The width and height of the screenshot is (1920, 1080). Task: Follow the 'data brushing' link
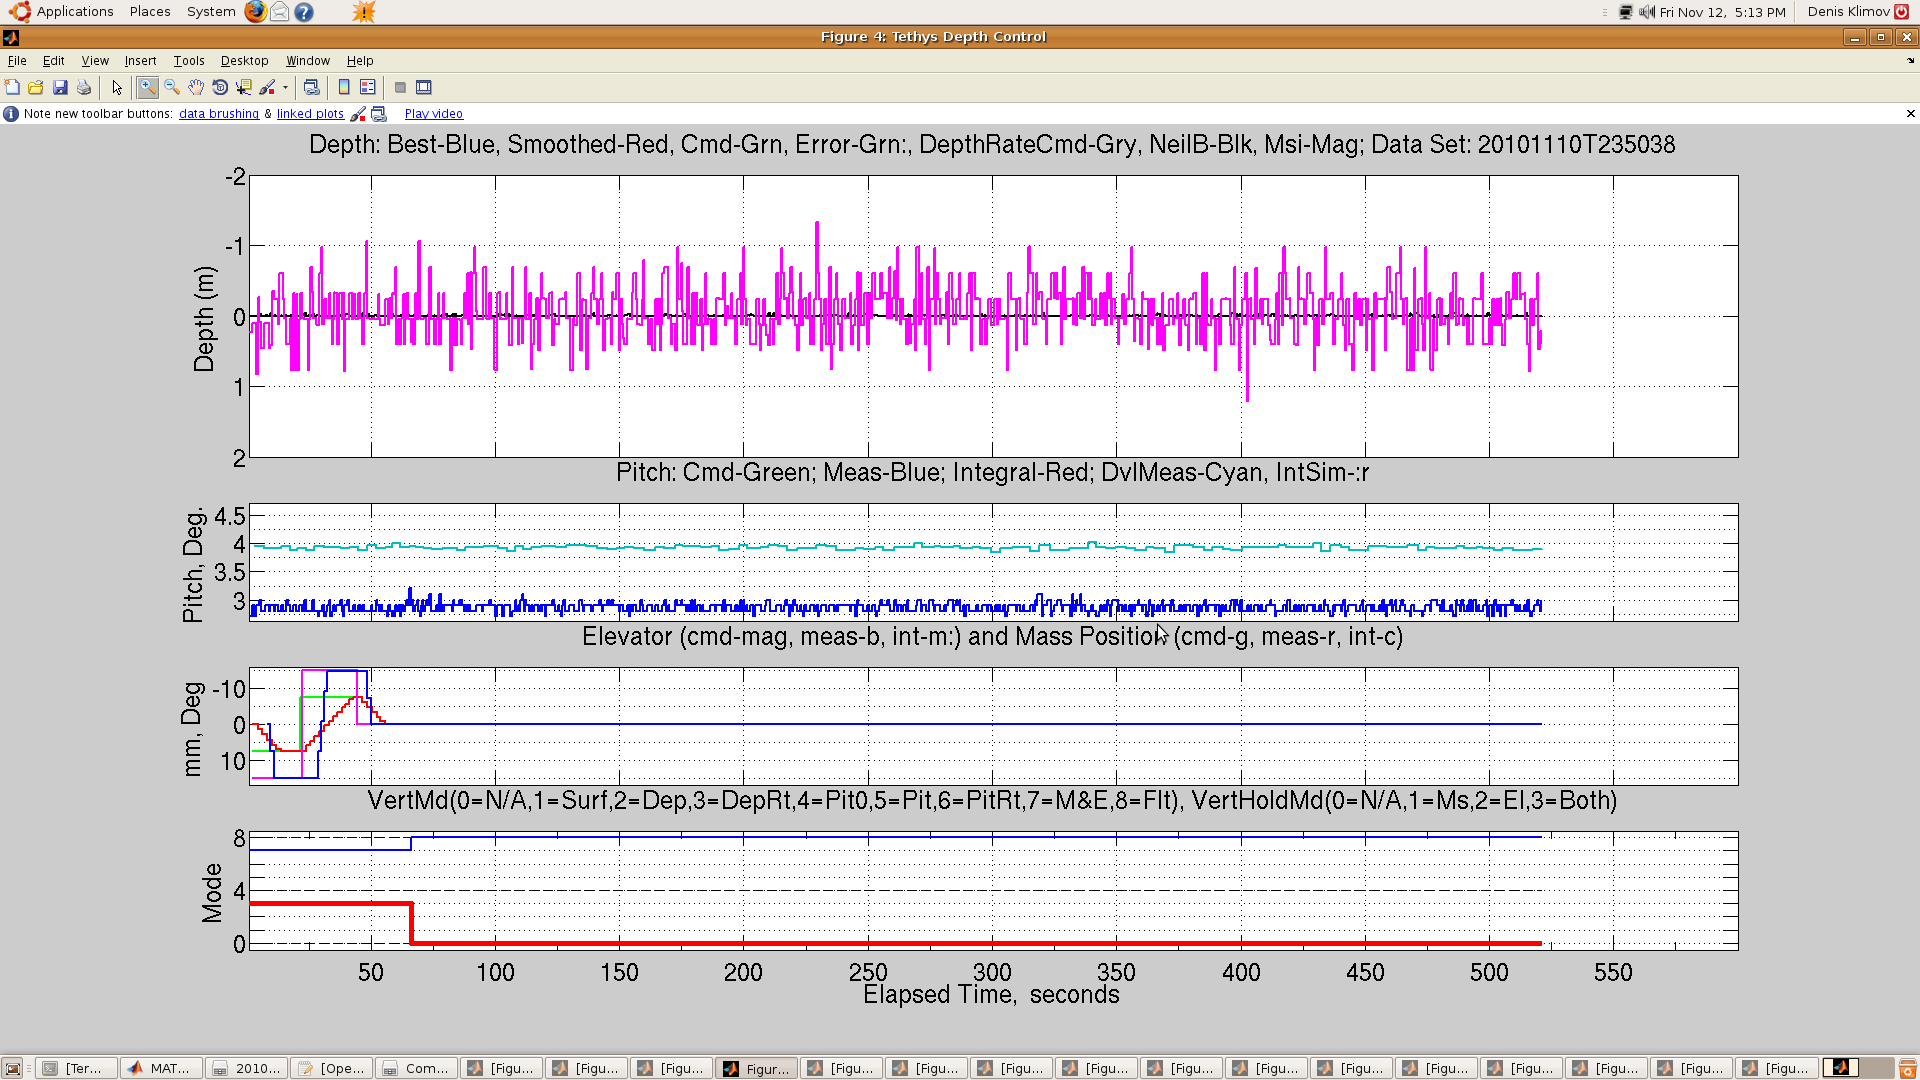219,114
